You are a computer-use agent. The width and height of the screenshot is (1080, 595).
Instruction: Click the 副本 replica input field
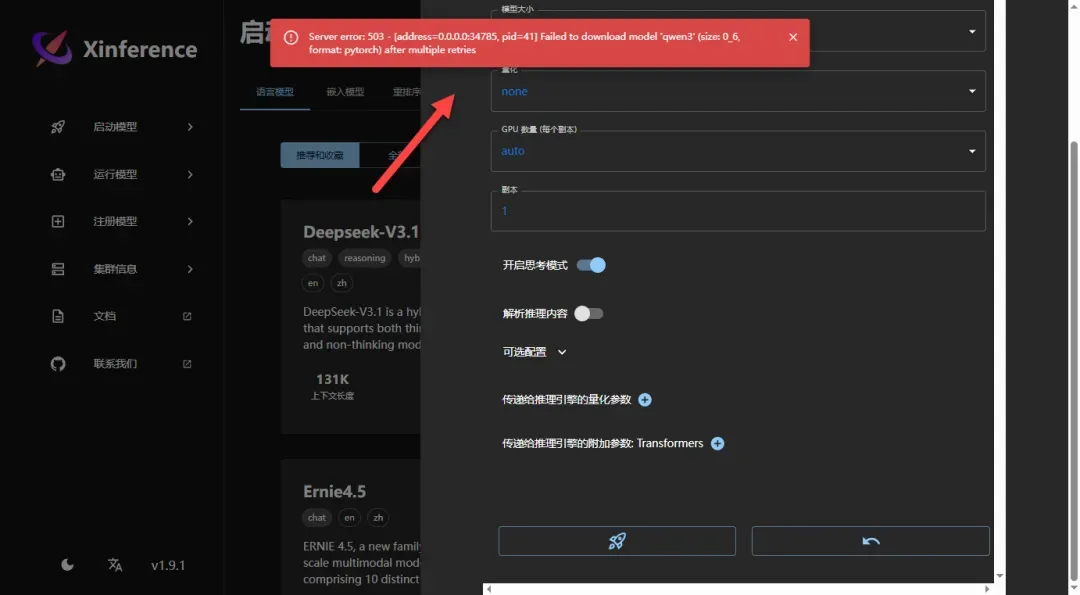point(737,212)
